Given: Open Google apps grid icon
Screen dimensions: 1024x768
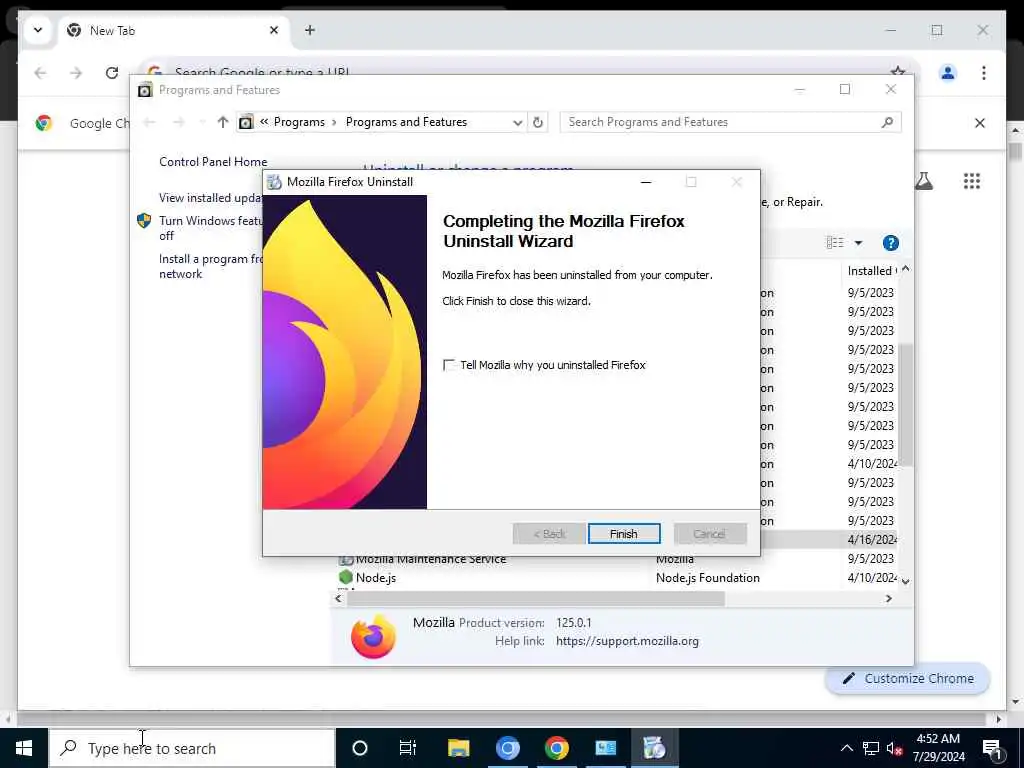Looking at the screenshot, I should 972,181.
